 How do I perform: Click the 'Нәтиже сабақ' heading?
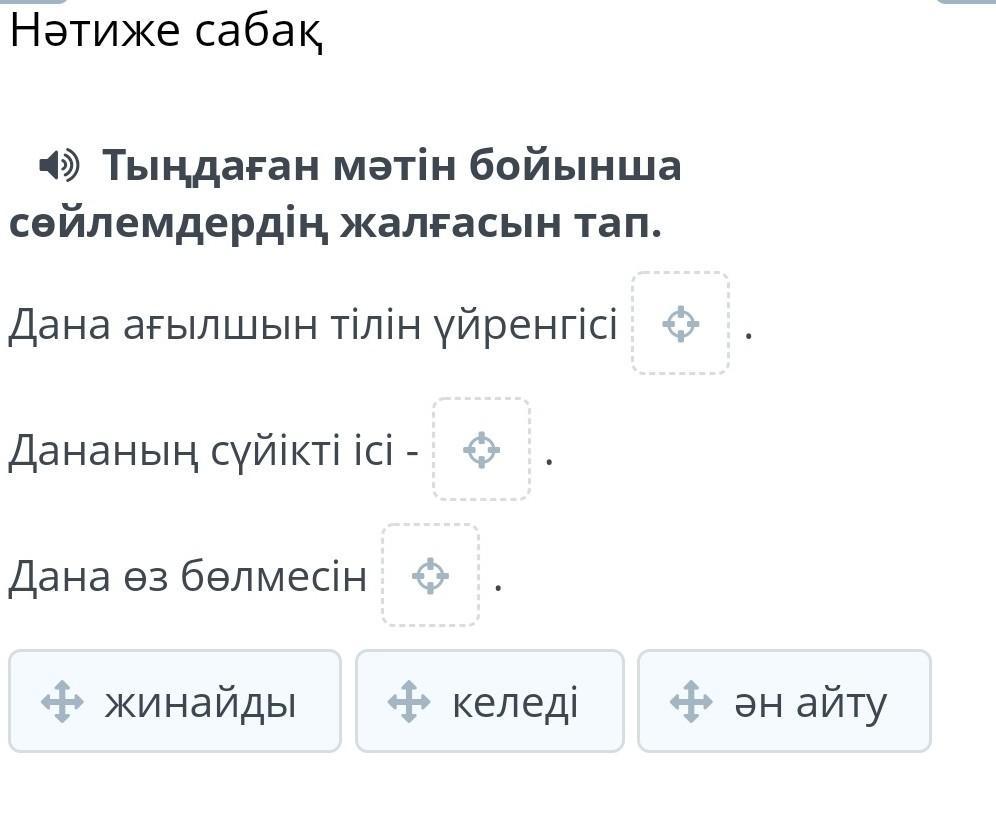(166, 30)
